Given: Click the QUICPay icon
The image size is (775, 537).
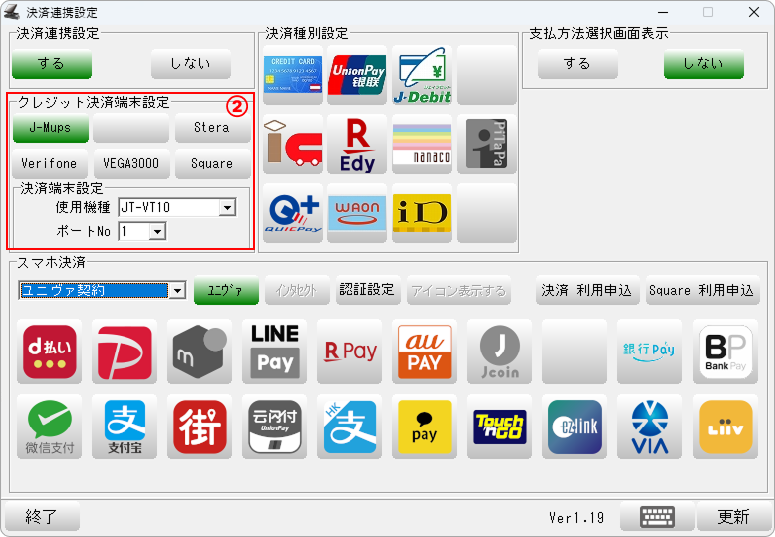Looking at the screenshot, I should [293, 214].
